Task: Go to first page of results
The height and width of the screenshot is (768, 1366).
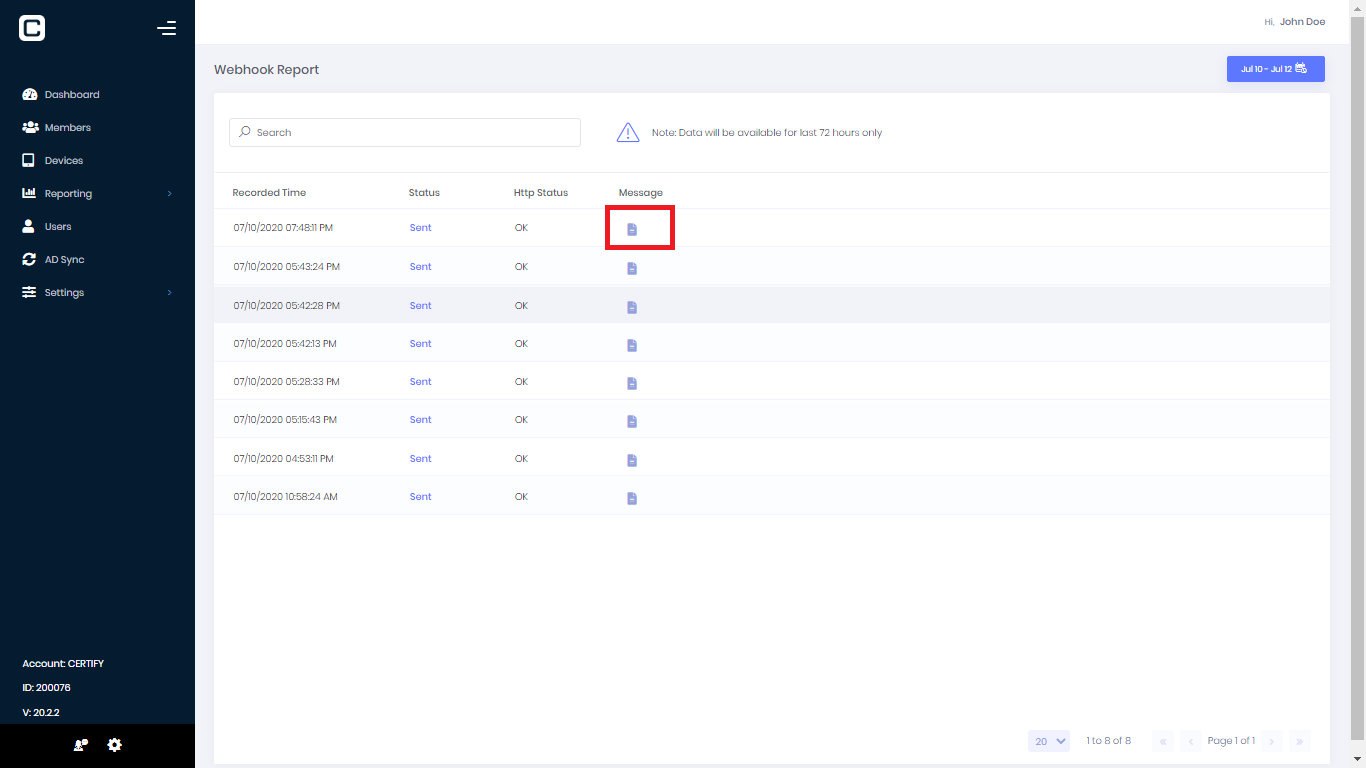Action: click(x=1162, y=741)
